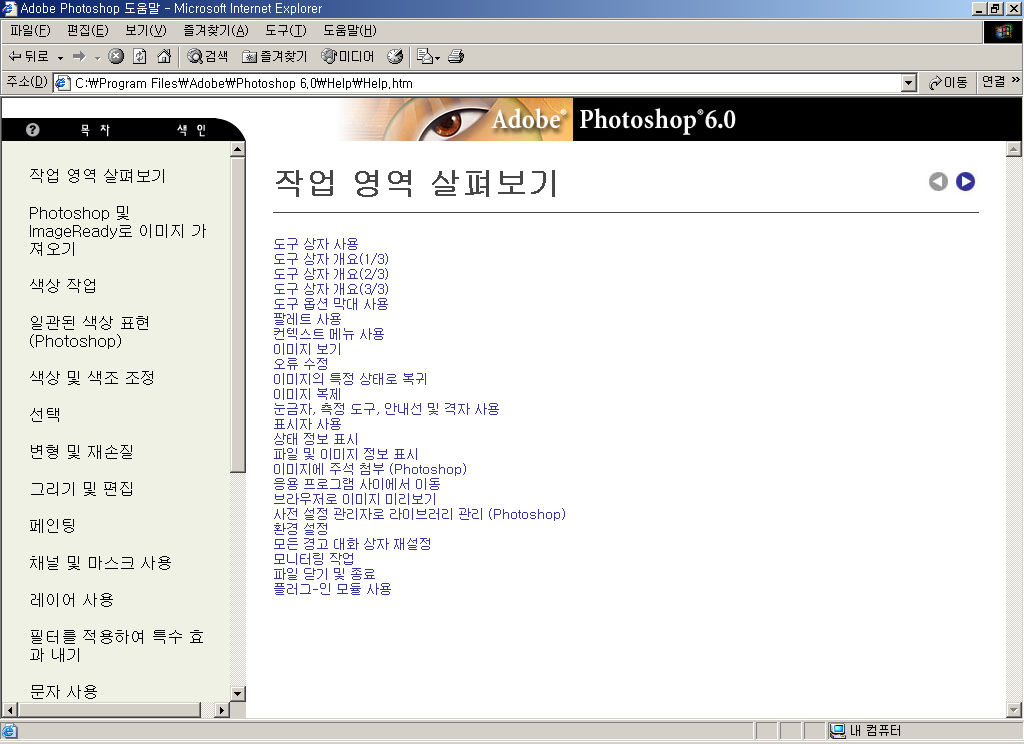Open the 도움말(H) menu
This screenshot has height=744, width=1024.
[x=349, y=31]
